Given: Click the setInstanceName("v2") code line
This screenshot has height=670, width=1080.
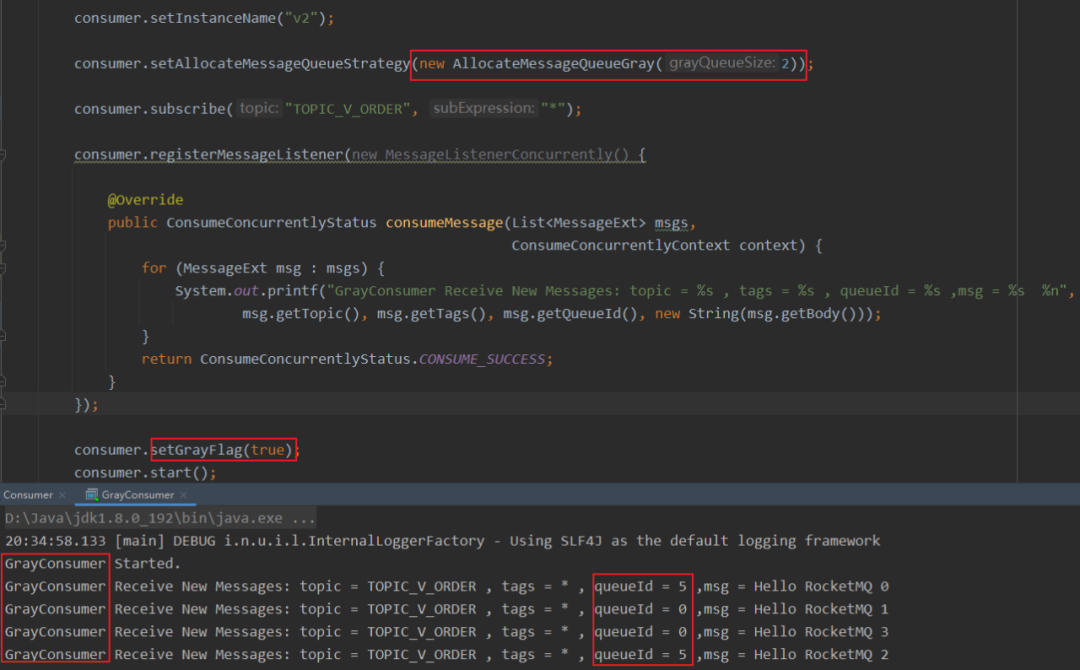Looking at the screenshot, I should tap(204, 18).
